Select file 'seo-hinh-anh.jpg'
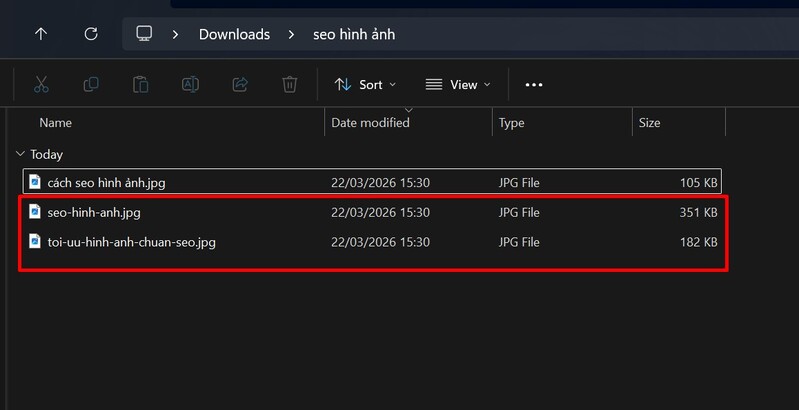This screenshot has height=410, width=799. (372, 212)
